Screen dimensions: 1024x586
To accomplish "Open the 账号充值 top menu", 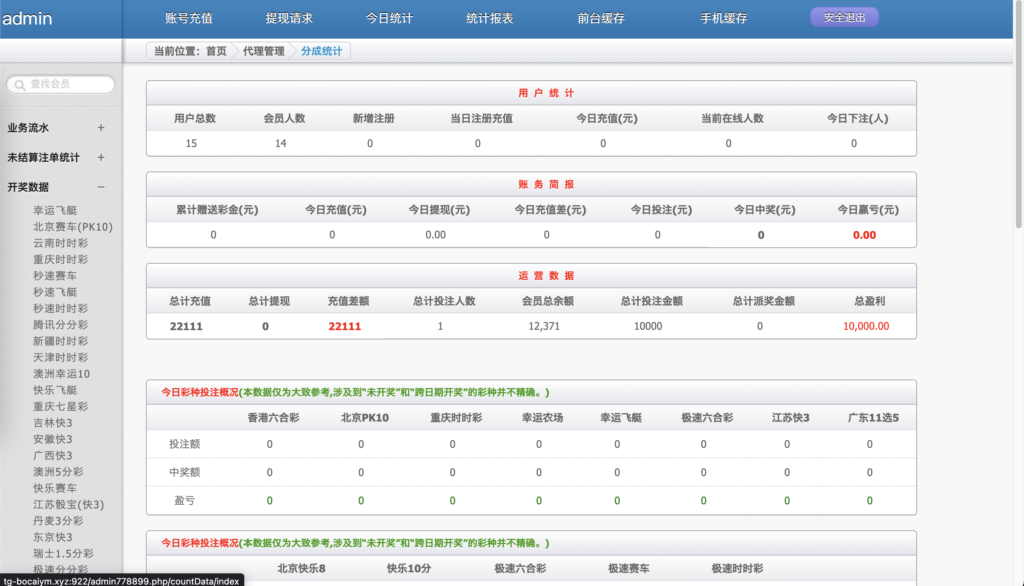I will (x=188, y=18).
